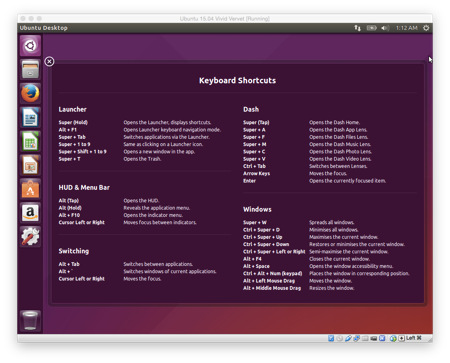Open the network indicator in top panel
The height and width of the screenshot is (363, 450).
tap(357, 28)
